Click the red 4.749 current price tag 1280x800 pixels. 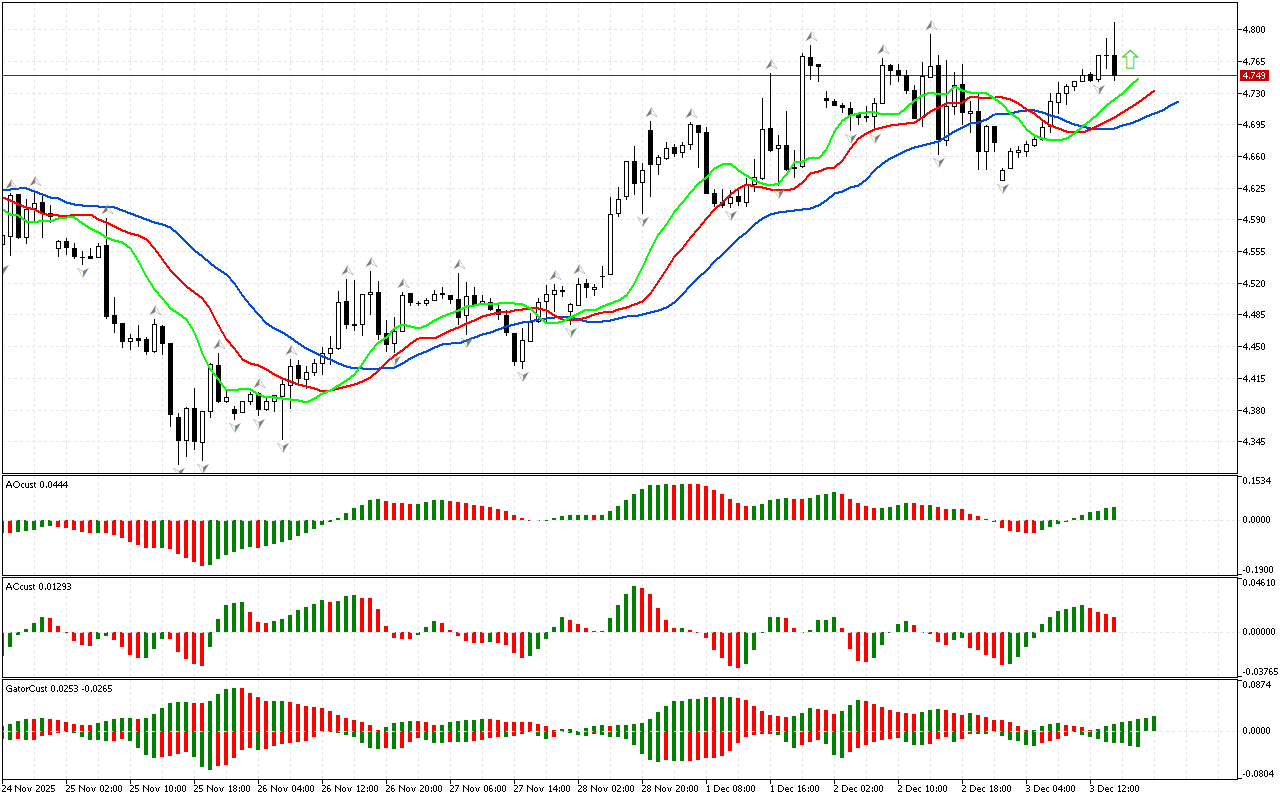1253,76
